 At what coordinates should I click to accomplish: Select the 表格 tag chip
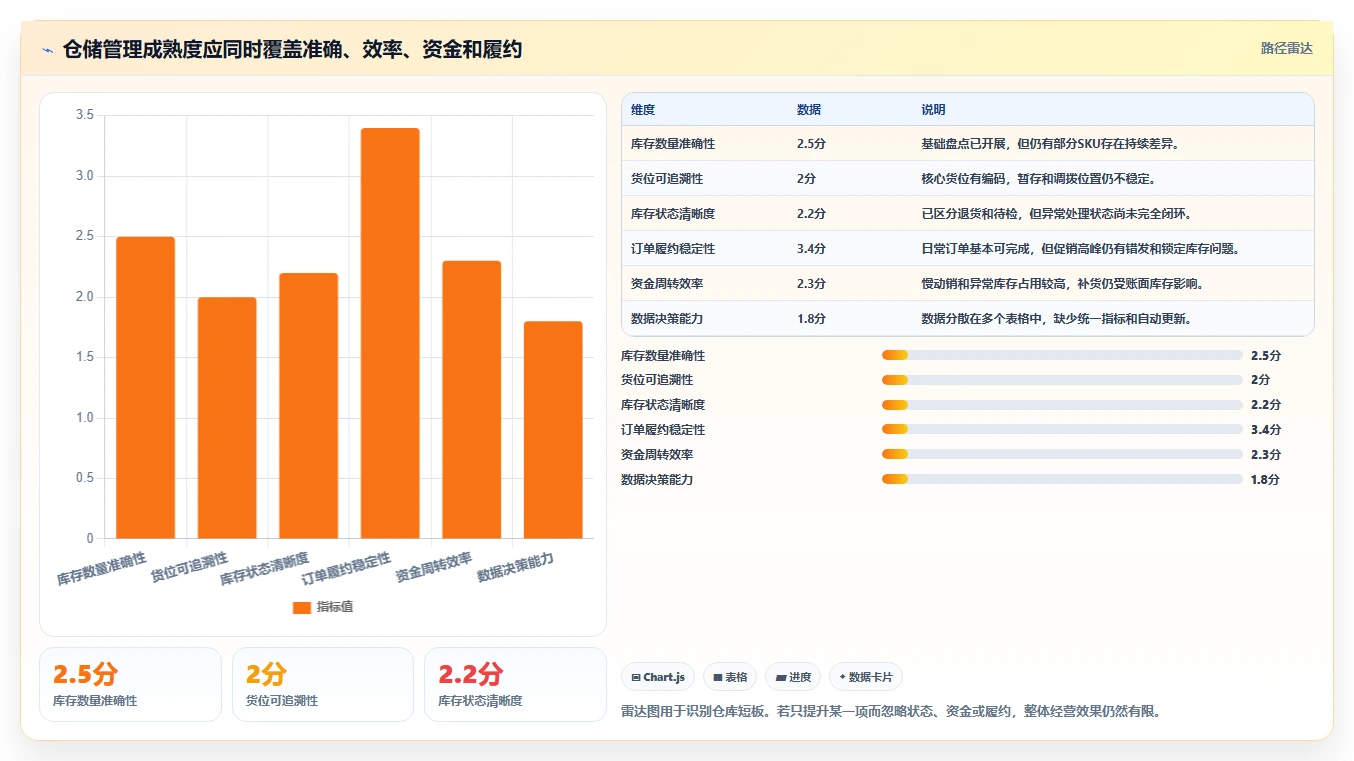point(730,677)
